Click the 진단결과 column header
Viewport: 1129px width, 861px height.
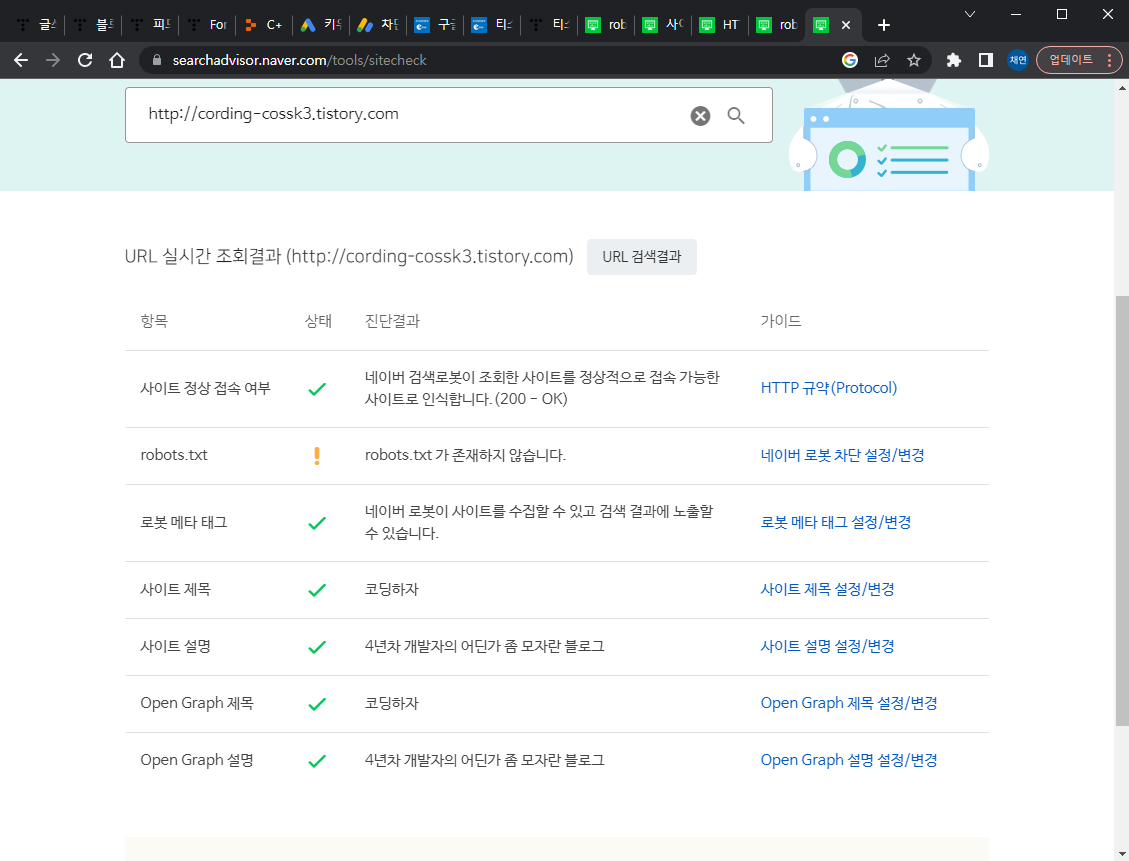tap(392, 321)
